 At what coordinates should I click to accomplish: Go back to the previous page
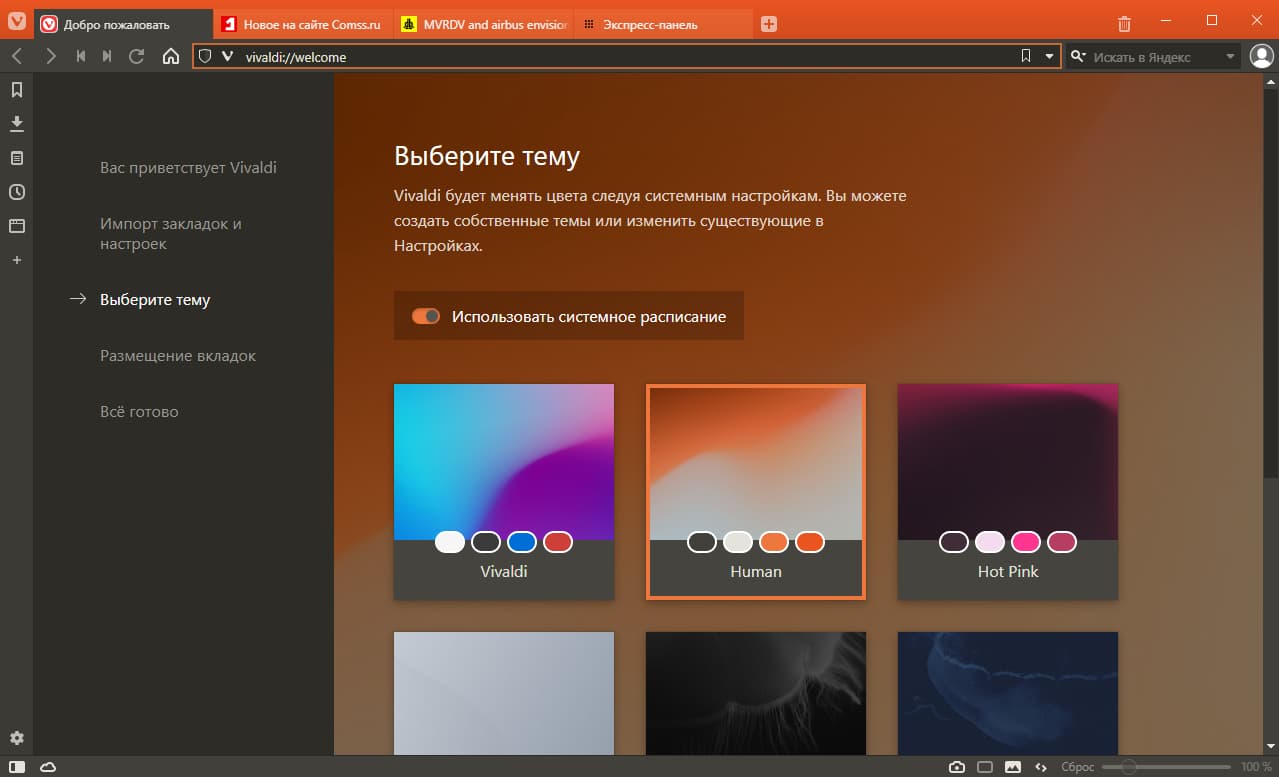pyautogui.click(x=17, y=56)
